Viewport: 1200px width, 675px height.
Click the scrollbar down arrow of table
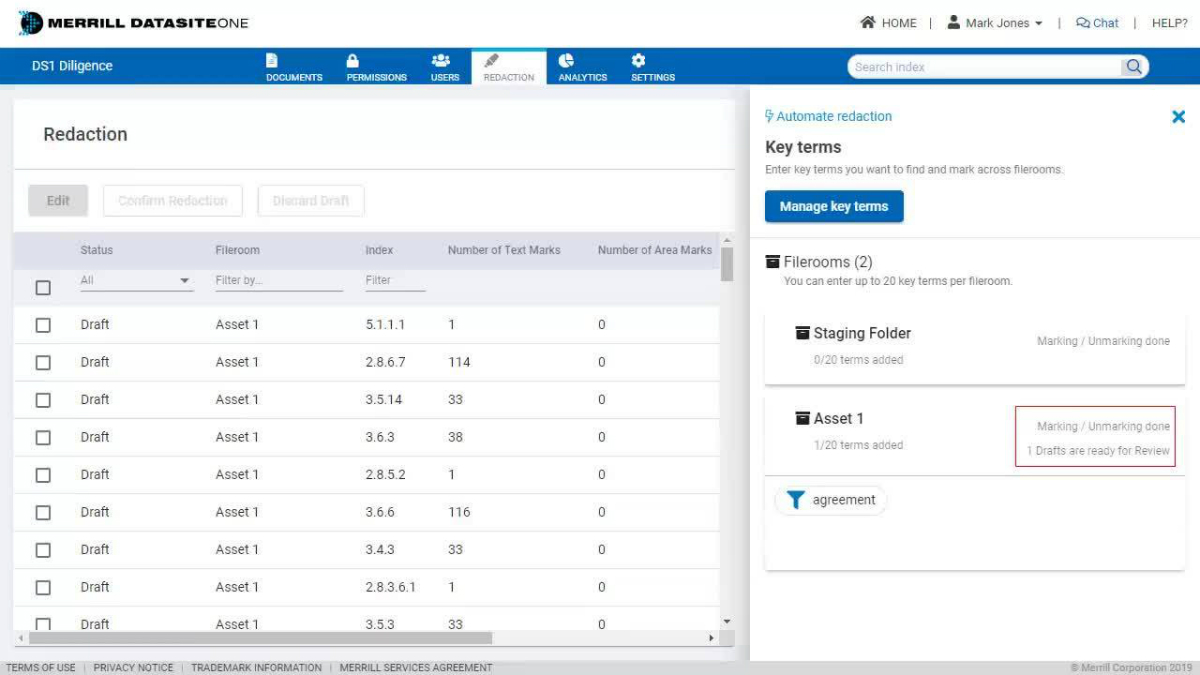coord(727,622)
